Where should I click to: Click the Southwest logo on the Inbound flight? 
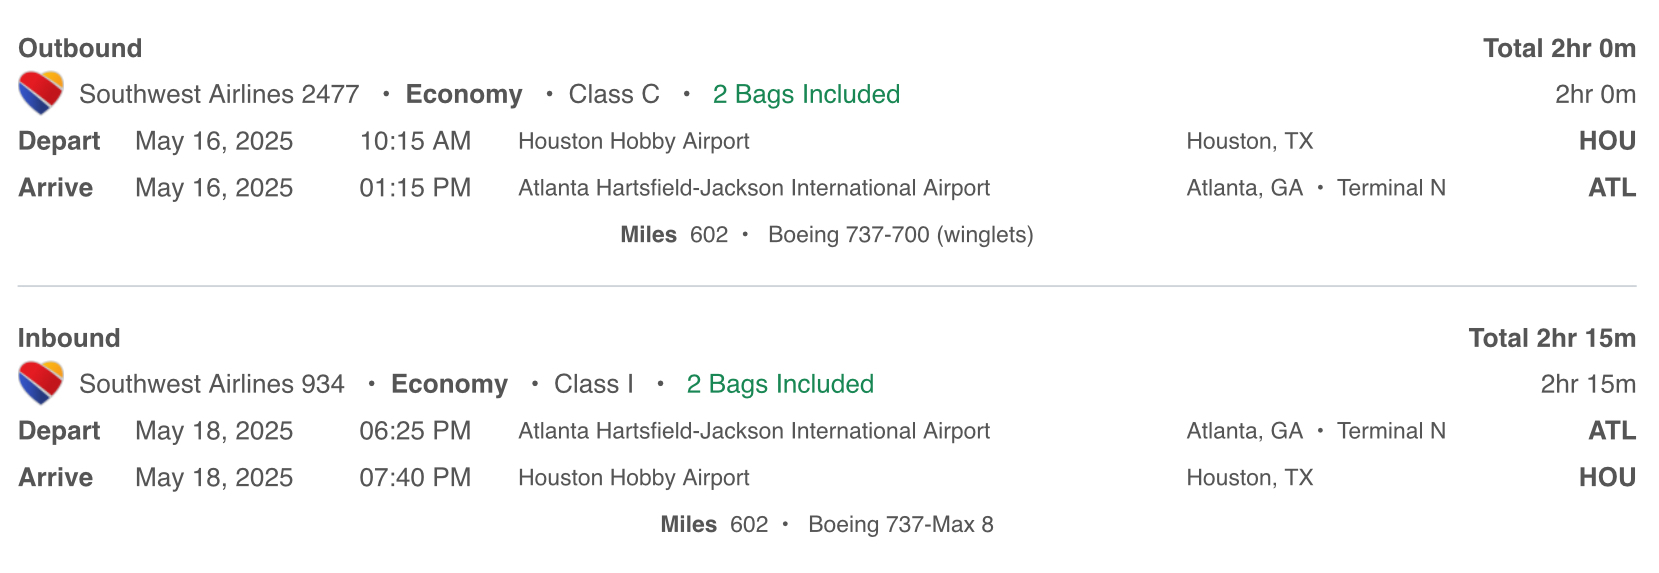point(41,384)
